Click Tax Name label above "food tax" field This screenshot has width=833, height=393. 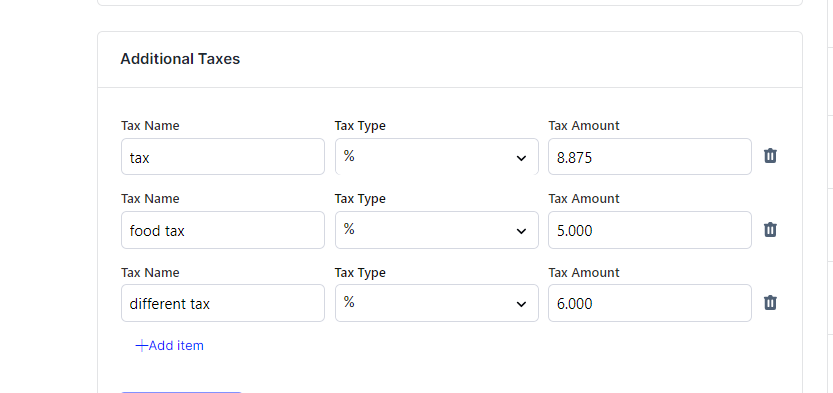[150, 199]
